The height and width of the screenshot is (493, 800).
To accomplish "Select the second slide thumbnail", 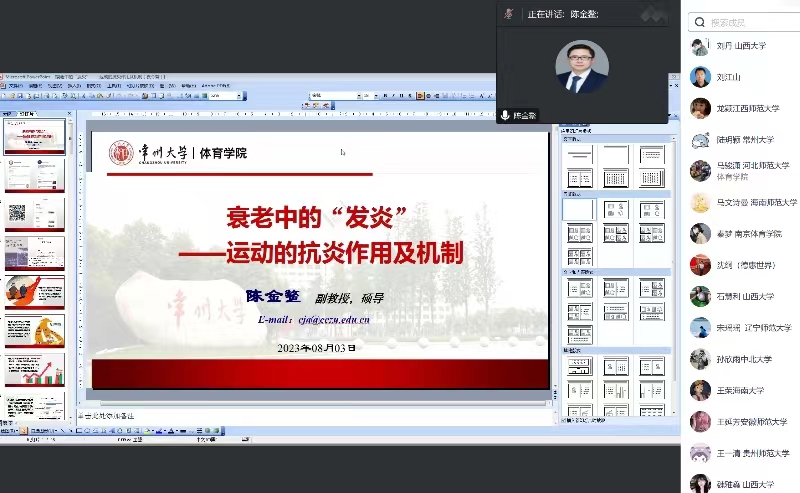I will [35, 175].
